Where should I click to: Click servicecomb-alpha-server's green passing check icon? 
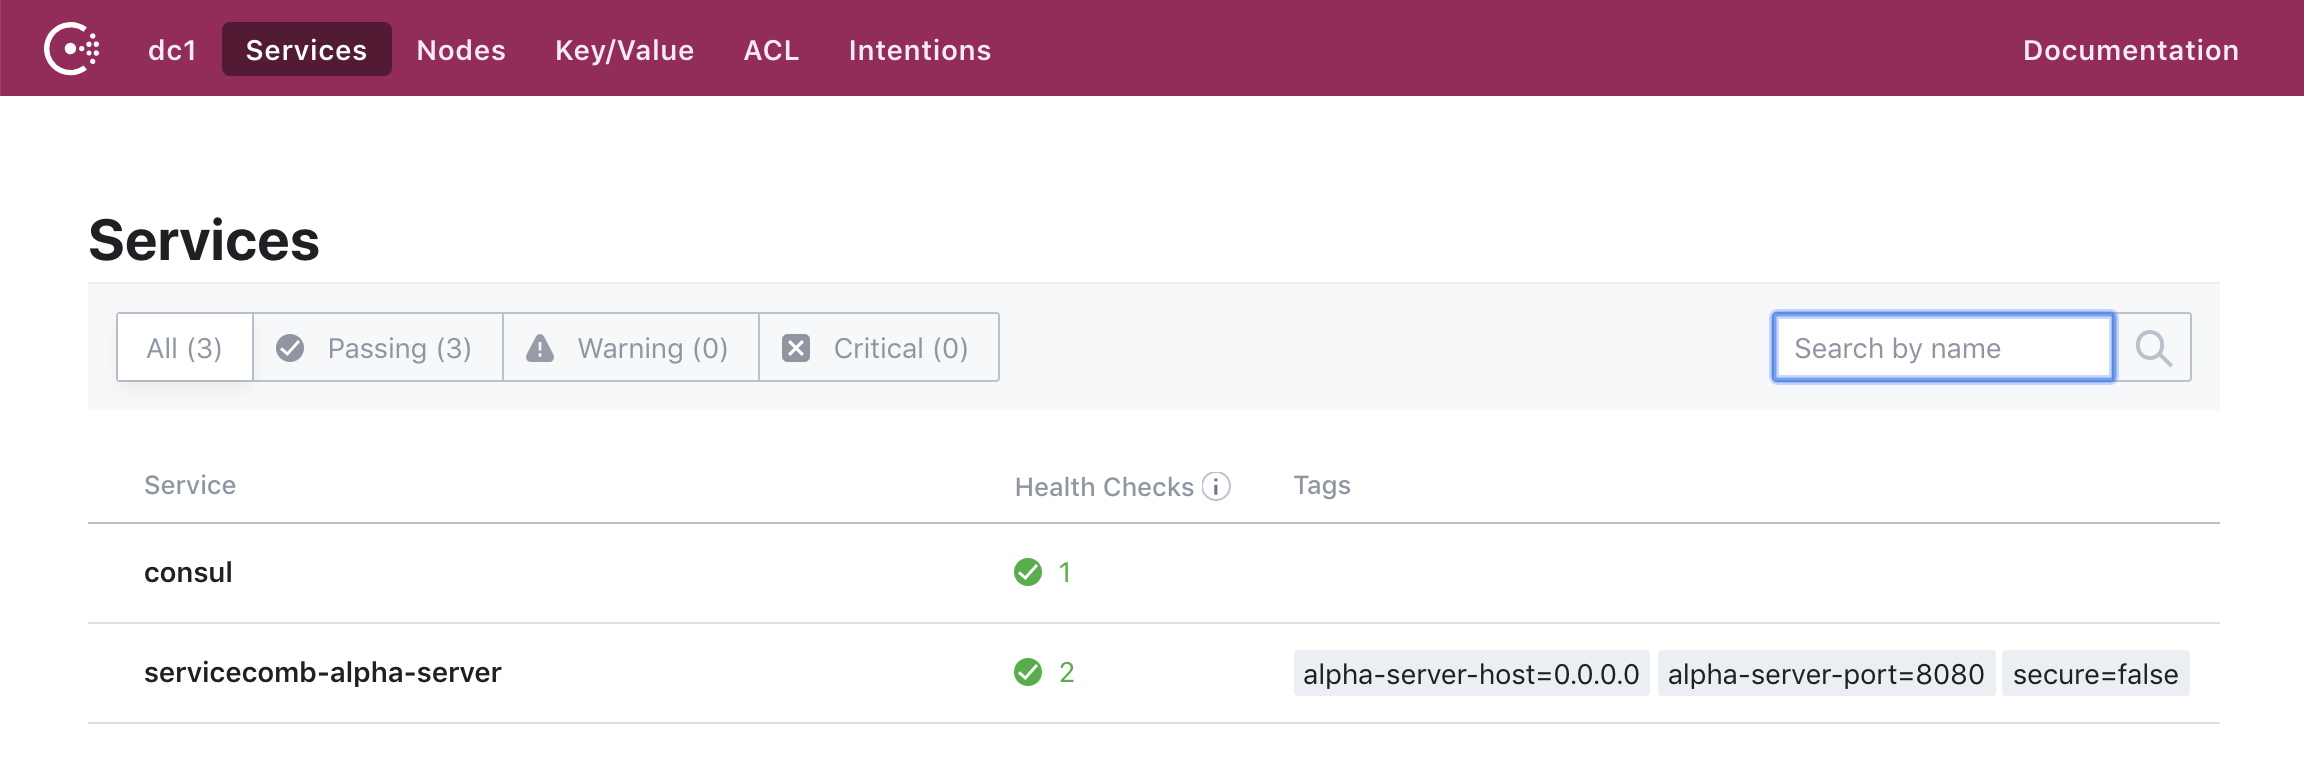(1028, 672)
